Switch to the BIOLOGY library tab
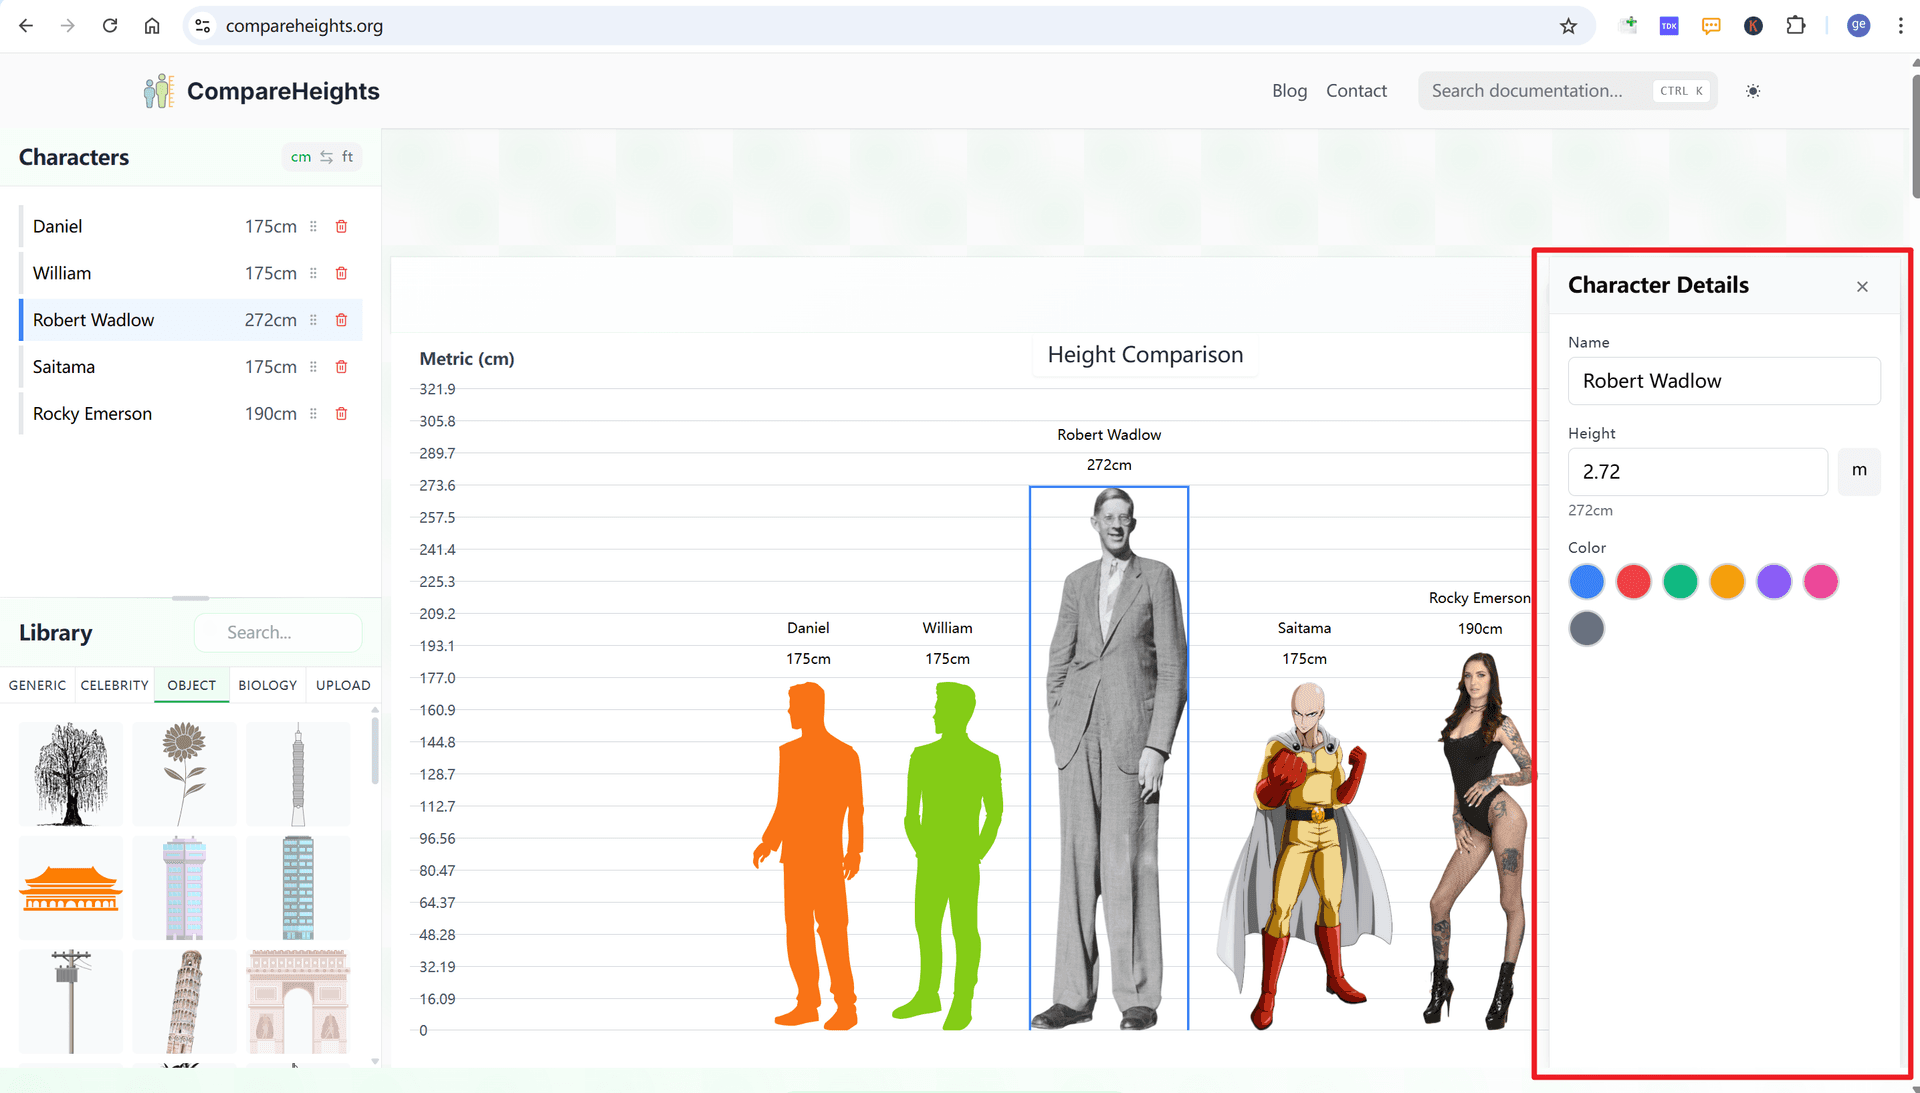This screenshot has height=1093, width=1920. pyautogui.click(x=267, y=685)
